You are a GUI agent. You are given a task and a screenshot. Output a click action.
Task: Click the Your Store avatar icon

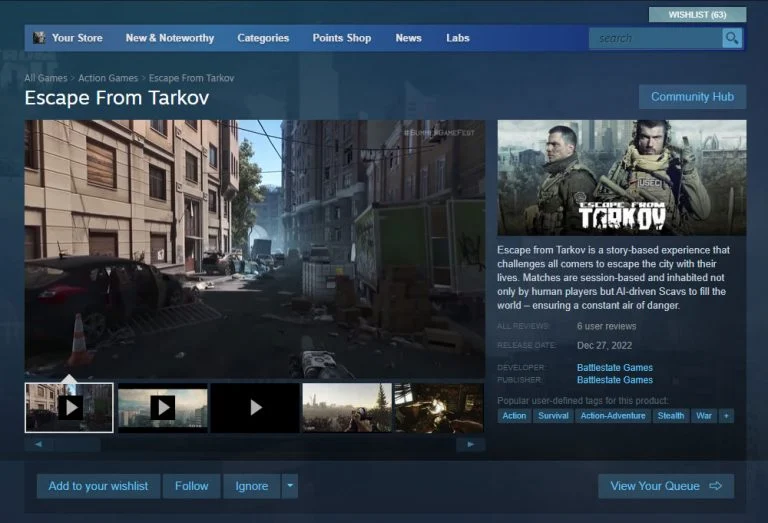point(39,38)
